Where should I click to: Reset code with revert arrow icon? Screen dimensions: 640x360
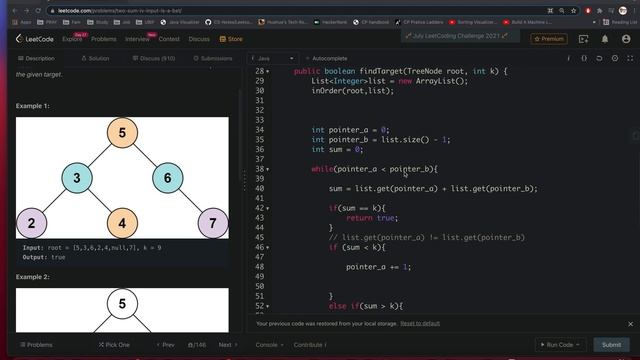[599, 58]
